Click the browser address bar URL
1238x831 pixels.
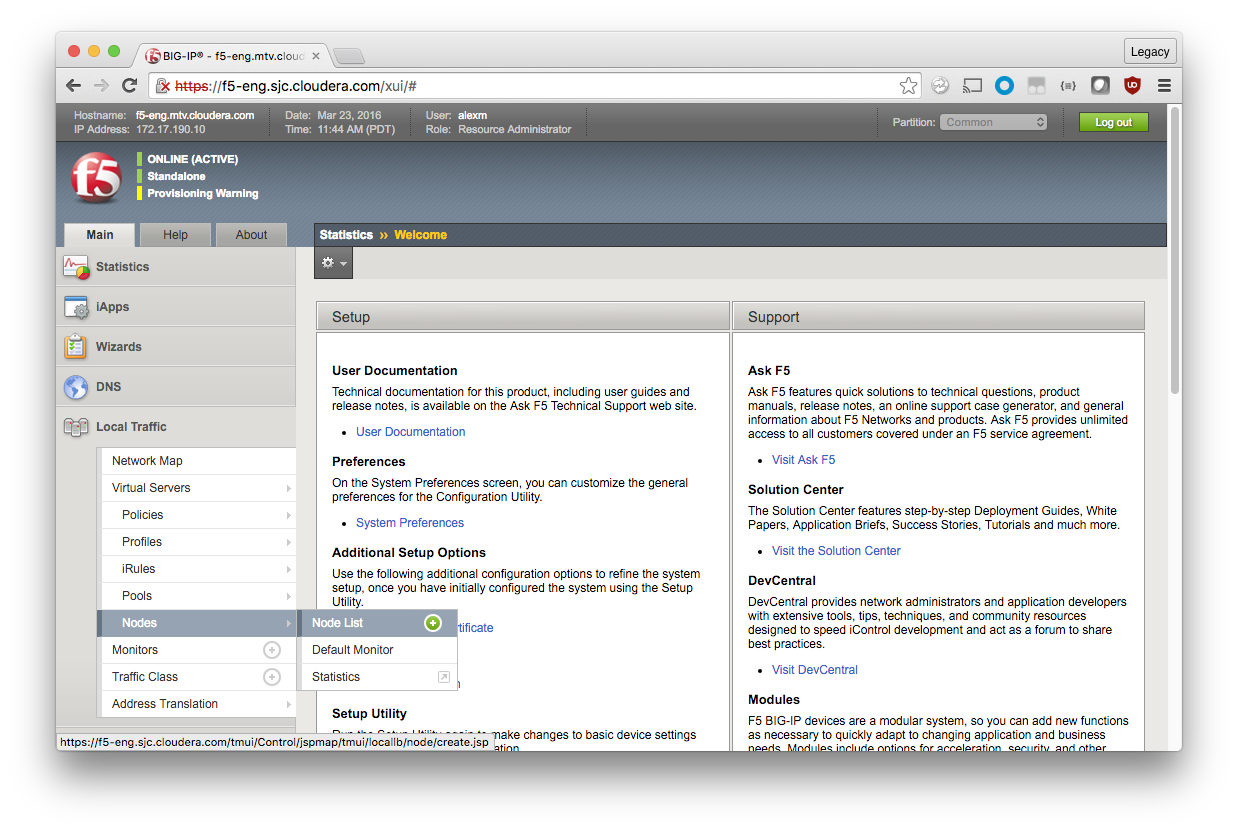(x=520, y=86)
